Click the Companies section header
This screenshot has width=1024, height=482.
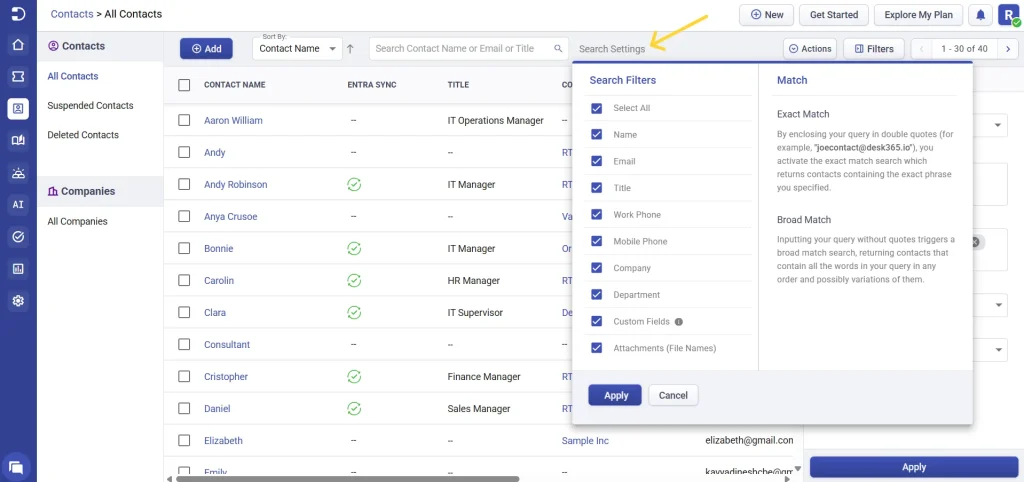point(100,191)
